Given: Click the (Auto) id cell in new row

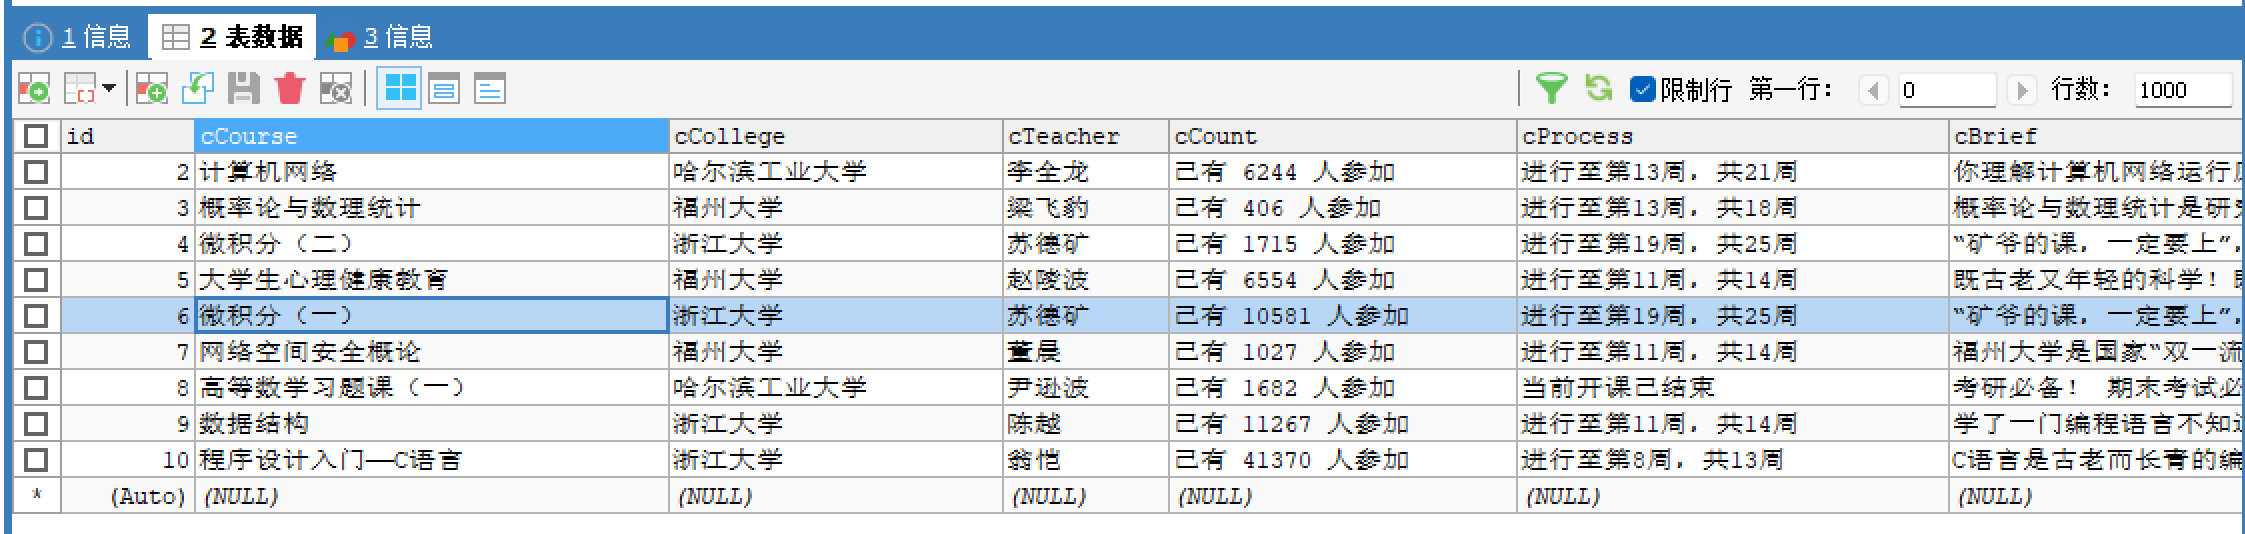Looking at the screenshot, I should pos(128,496).
